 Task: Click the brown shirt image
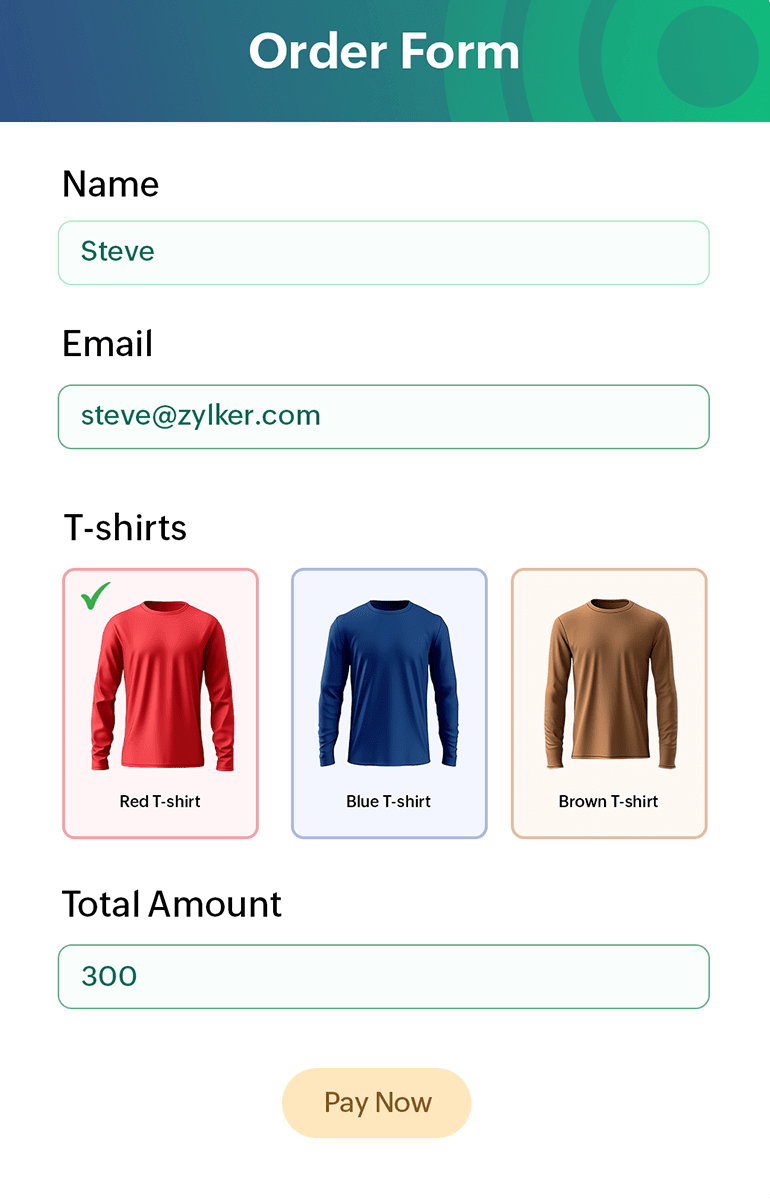(609, 683)
